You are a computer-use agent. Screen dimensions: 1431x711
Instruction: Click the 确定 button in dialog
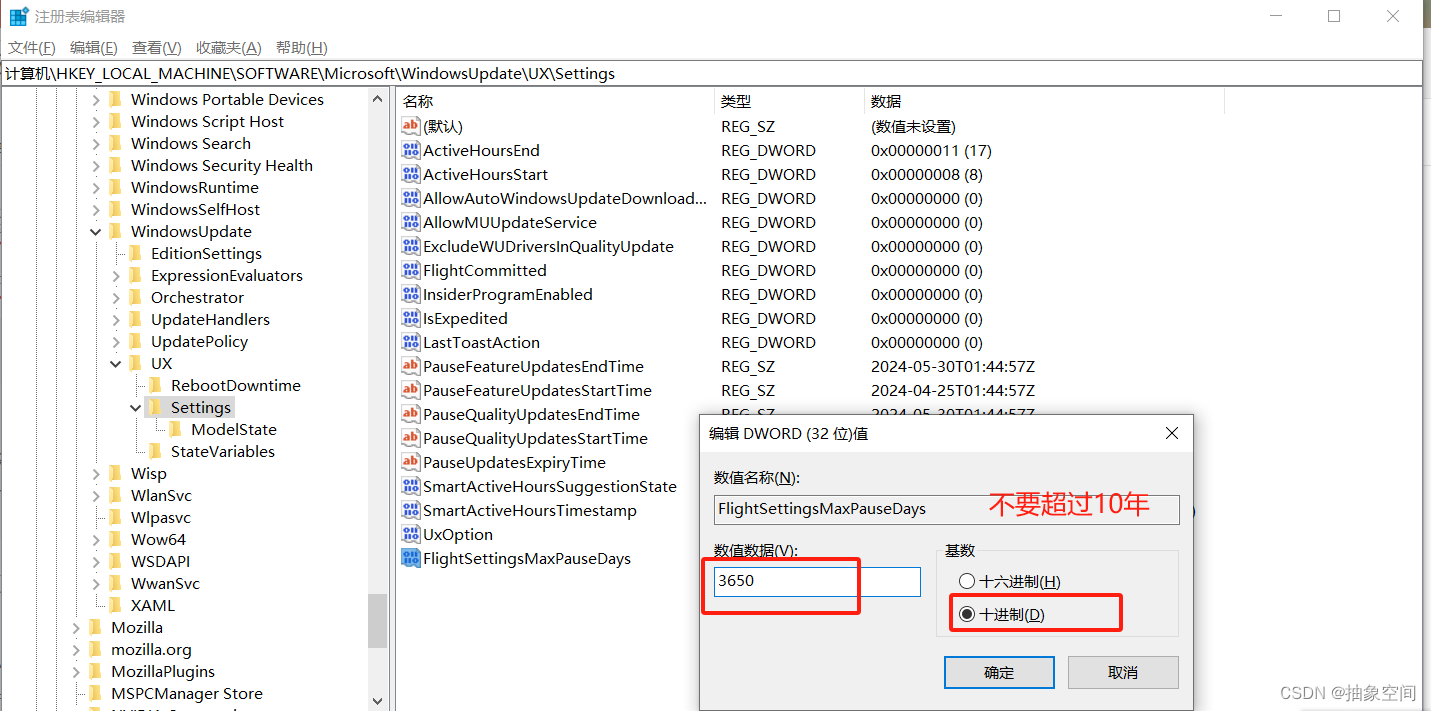(999, 672)
